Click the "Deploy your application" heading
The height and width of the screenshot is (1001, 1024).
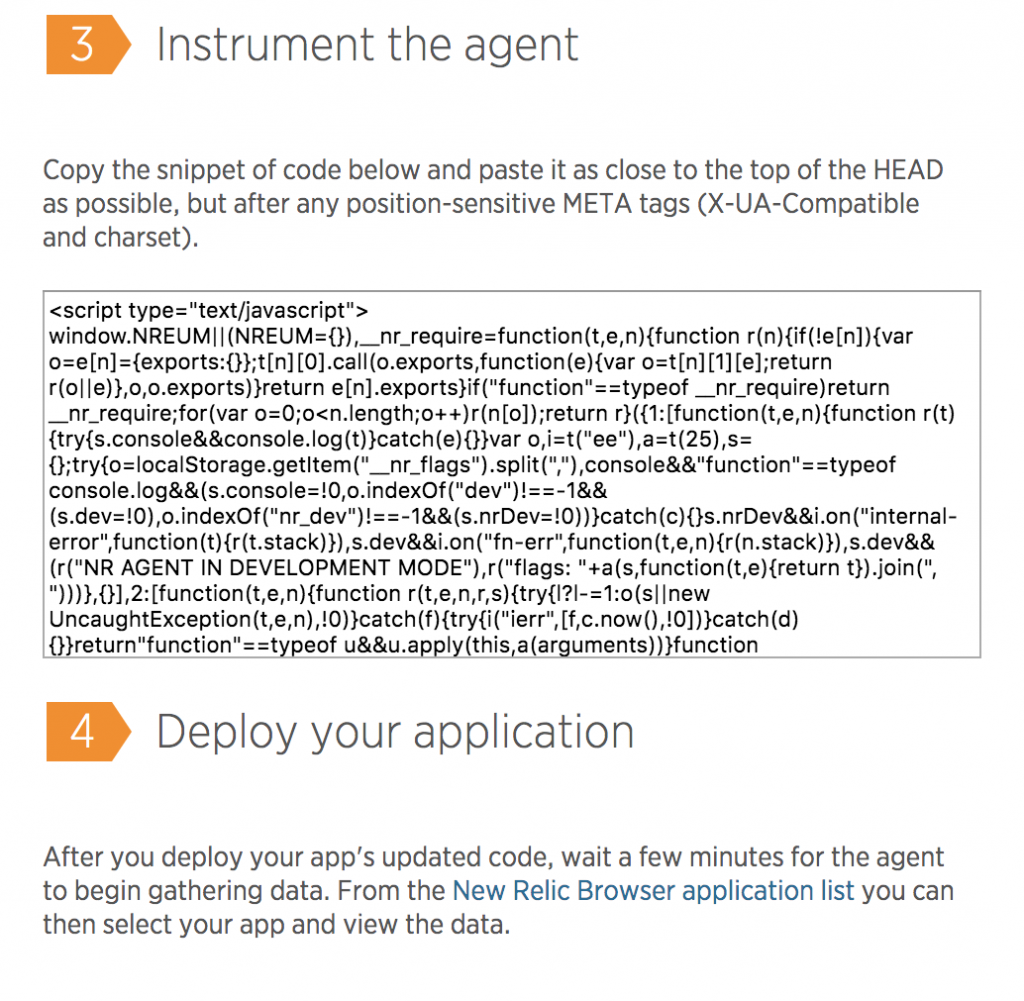[395, 733]
